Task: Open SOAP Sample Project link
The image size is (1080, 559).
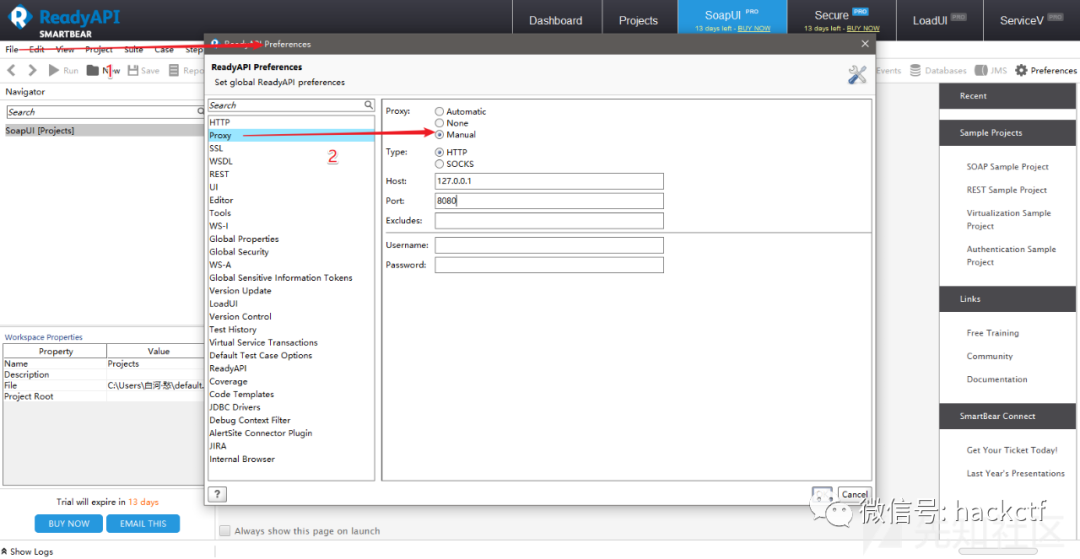Action: 1007,167
